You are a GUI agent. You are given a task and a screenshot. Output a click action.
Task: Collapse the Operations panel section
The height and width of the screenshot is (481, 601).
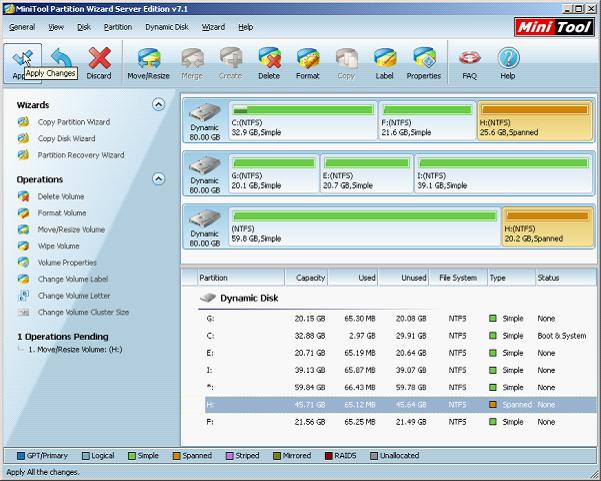pyautogui.click(x=158, y=179)
